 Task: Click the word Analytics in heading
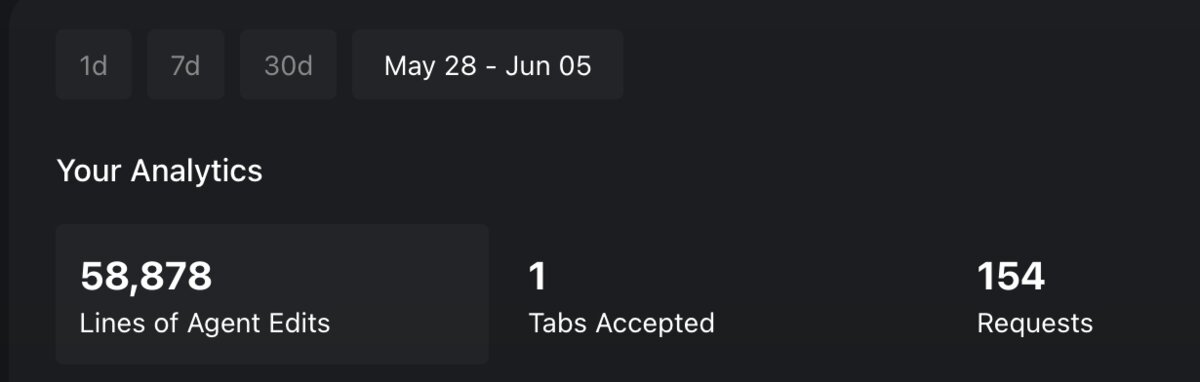pyautogui.click(x=197, y=172)
